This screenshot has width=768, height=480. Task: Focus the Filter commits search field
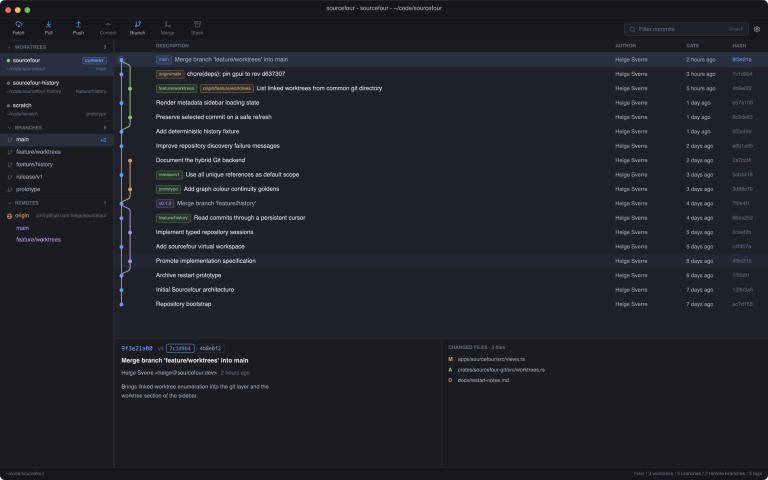tap(686, 29)
